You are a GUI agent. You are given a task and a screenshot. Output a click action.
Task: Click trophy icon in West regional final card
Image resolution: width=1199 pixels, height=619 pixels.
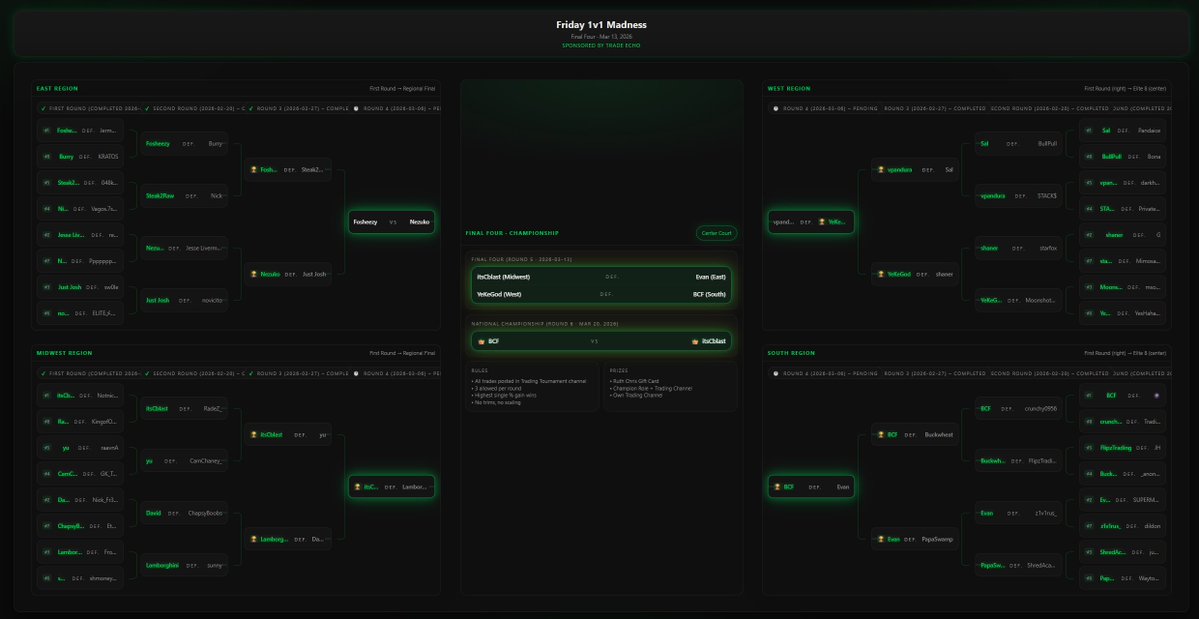coord(822,222)
